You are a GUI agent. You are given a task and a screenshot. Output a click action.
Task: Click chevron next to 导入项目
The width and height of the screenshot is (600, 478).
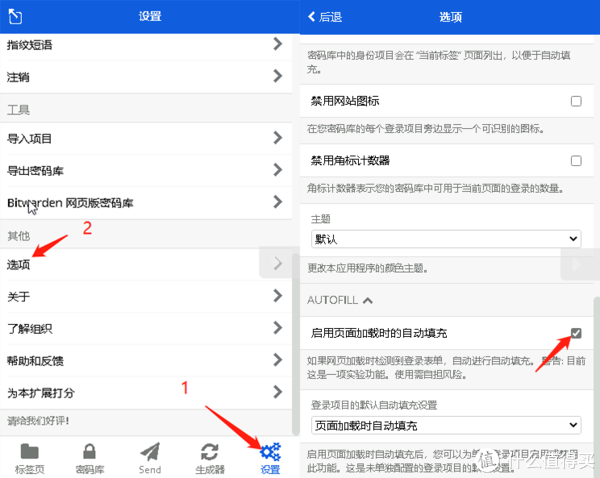(x=278, y=137)
